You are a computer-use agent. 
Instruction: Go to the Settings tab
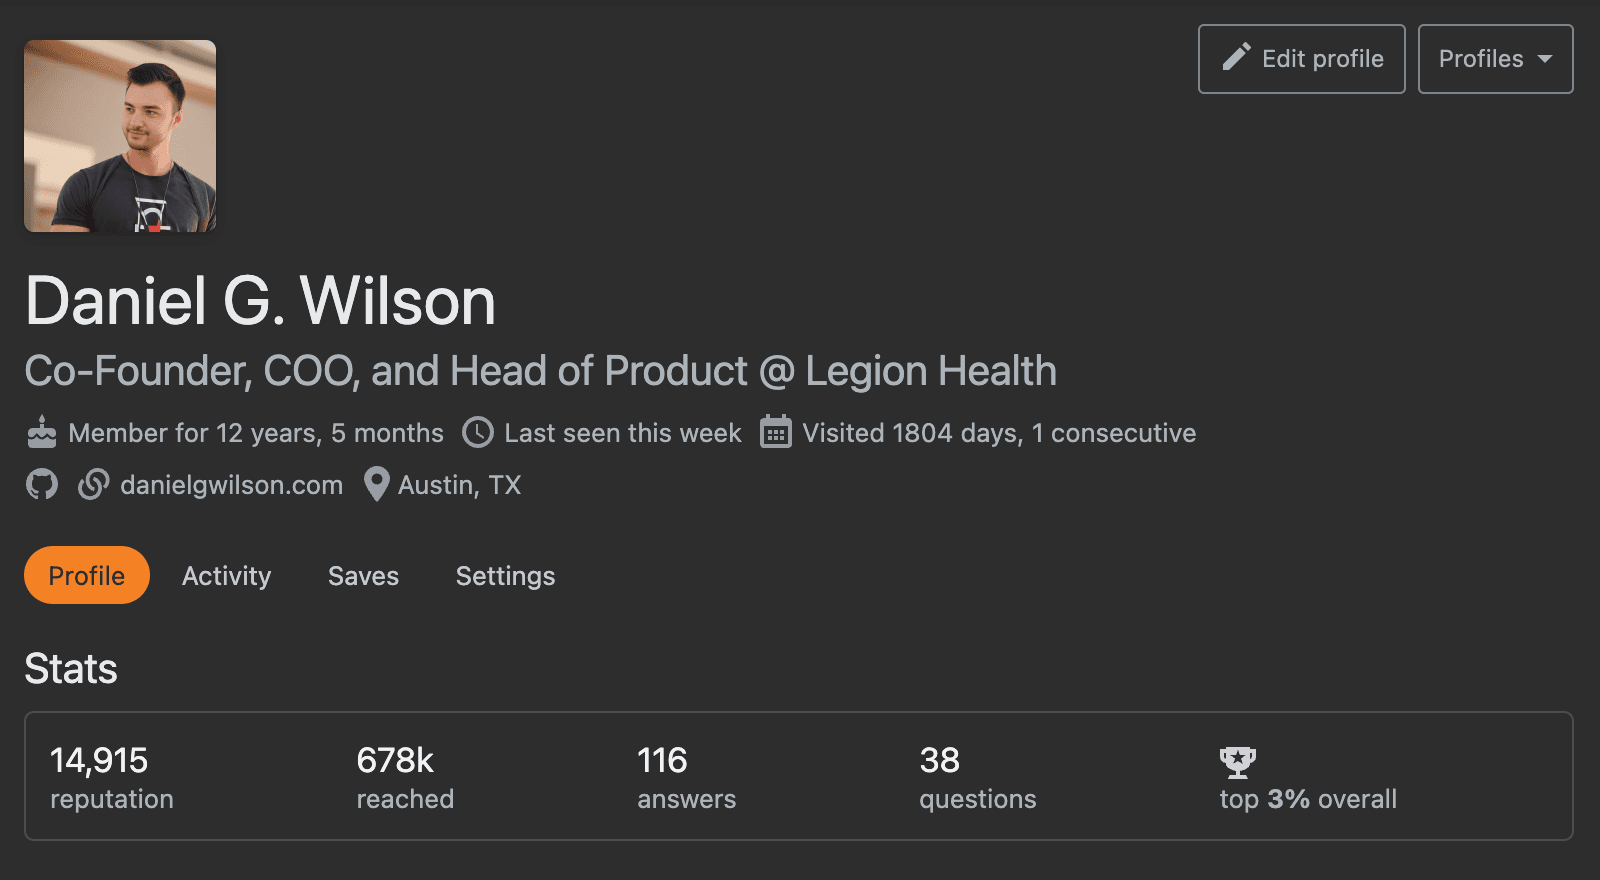coord(505,576)
